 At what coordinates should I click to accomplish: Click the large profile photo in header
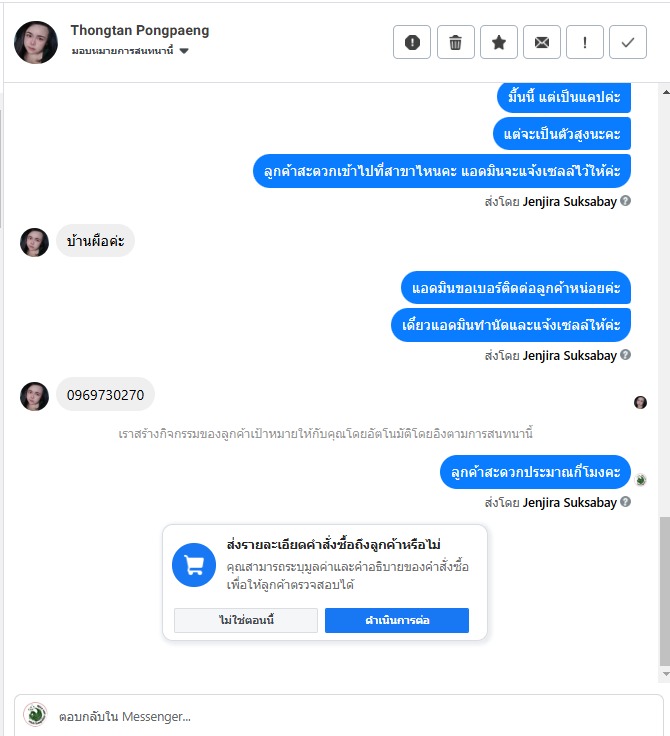[x=36, y=42]
